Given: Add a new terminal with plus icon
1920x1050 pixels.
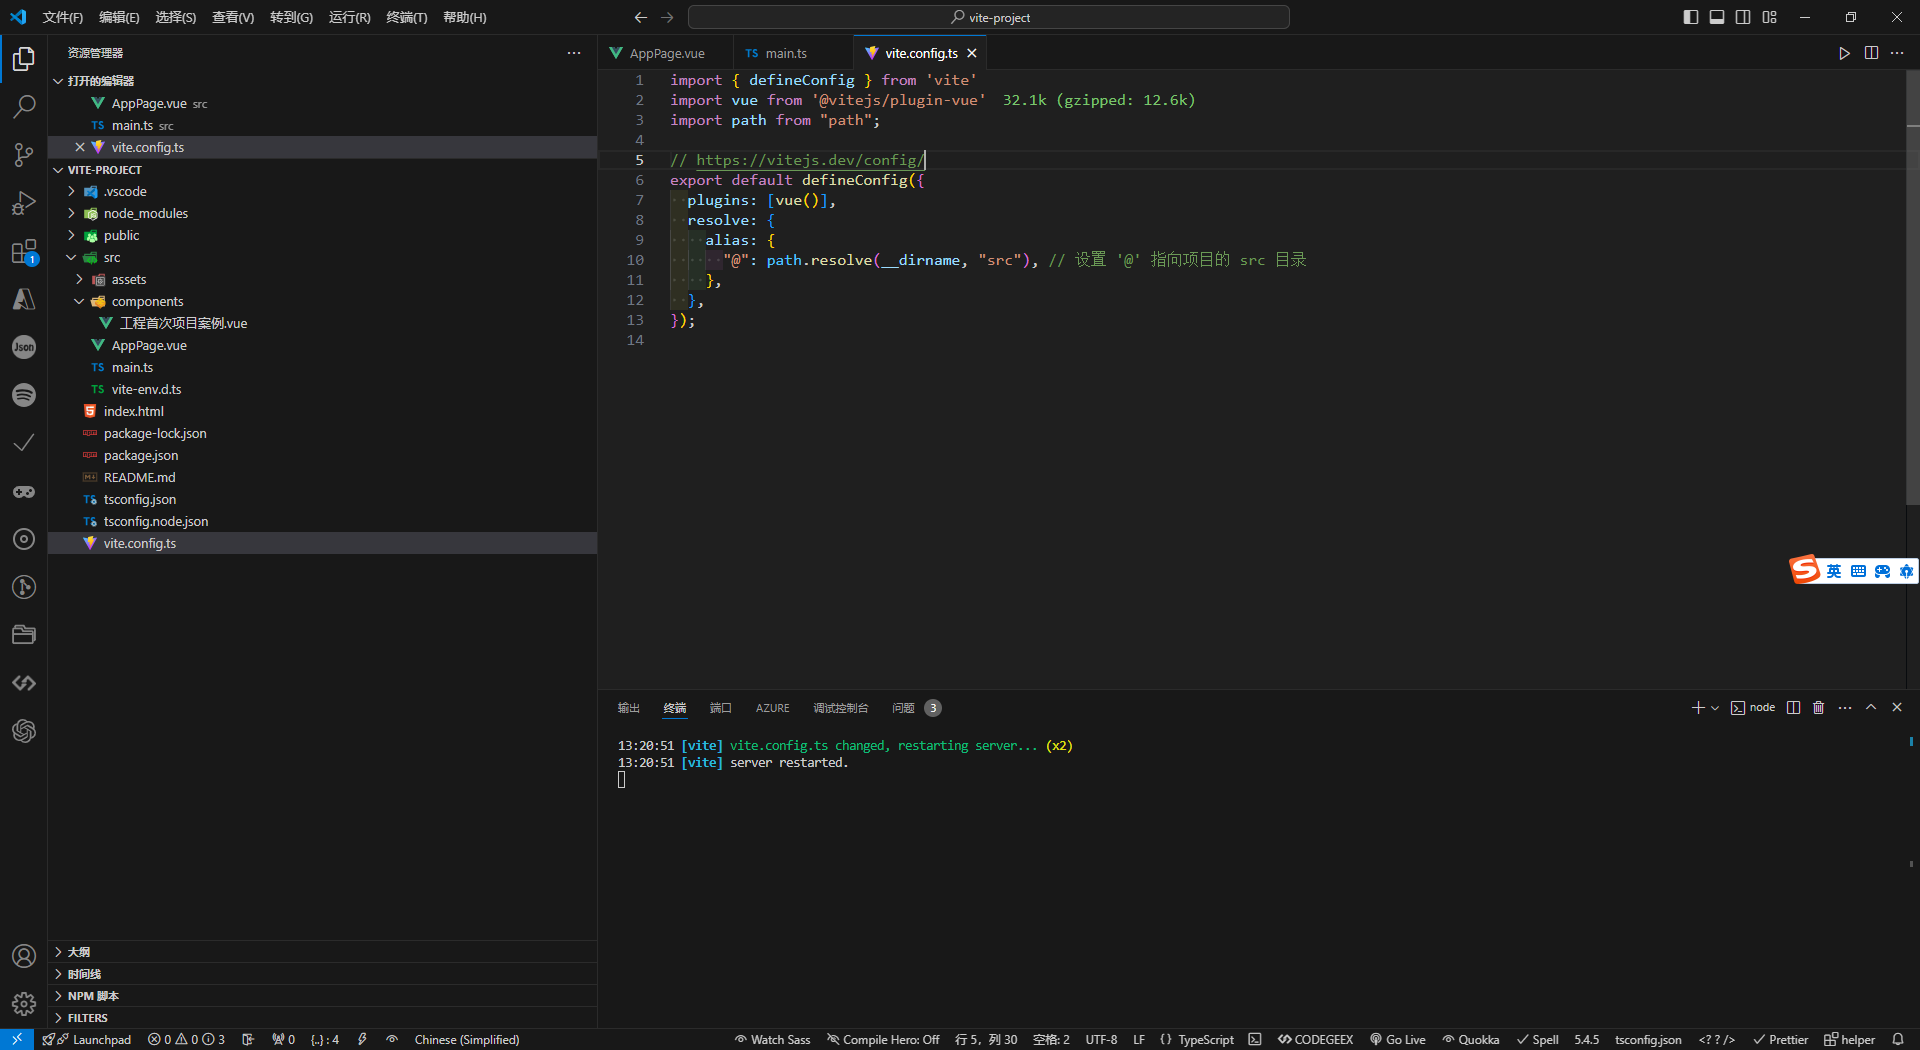Looking at the screenshot, I should (1698, 708).
